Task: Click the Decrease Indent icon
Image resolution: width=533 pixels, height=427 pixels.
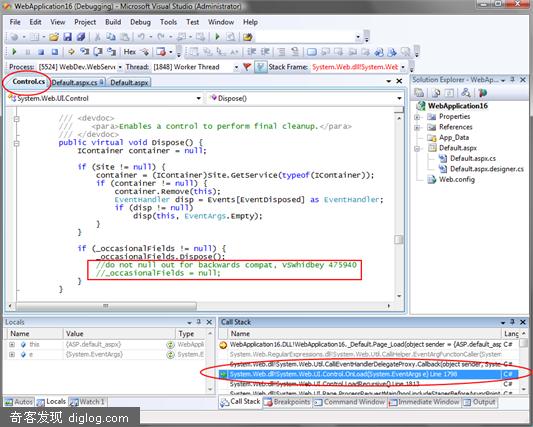Action: tap(252, 52)
